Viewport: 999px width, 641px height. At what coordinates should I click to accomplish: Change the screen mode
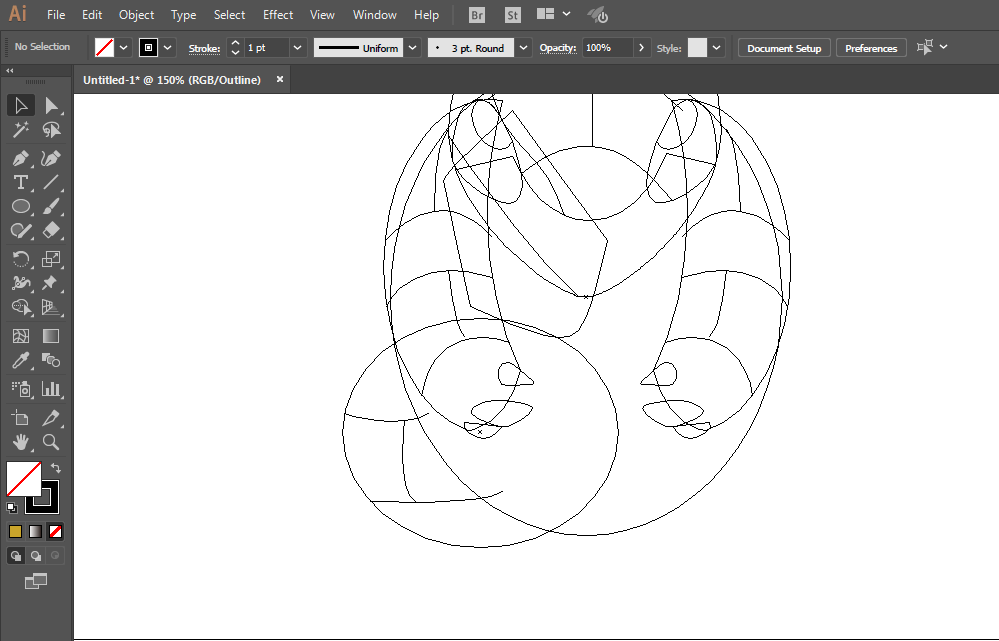[x=36, y=581]
